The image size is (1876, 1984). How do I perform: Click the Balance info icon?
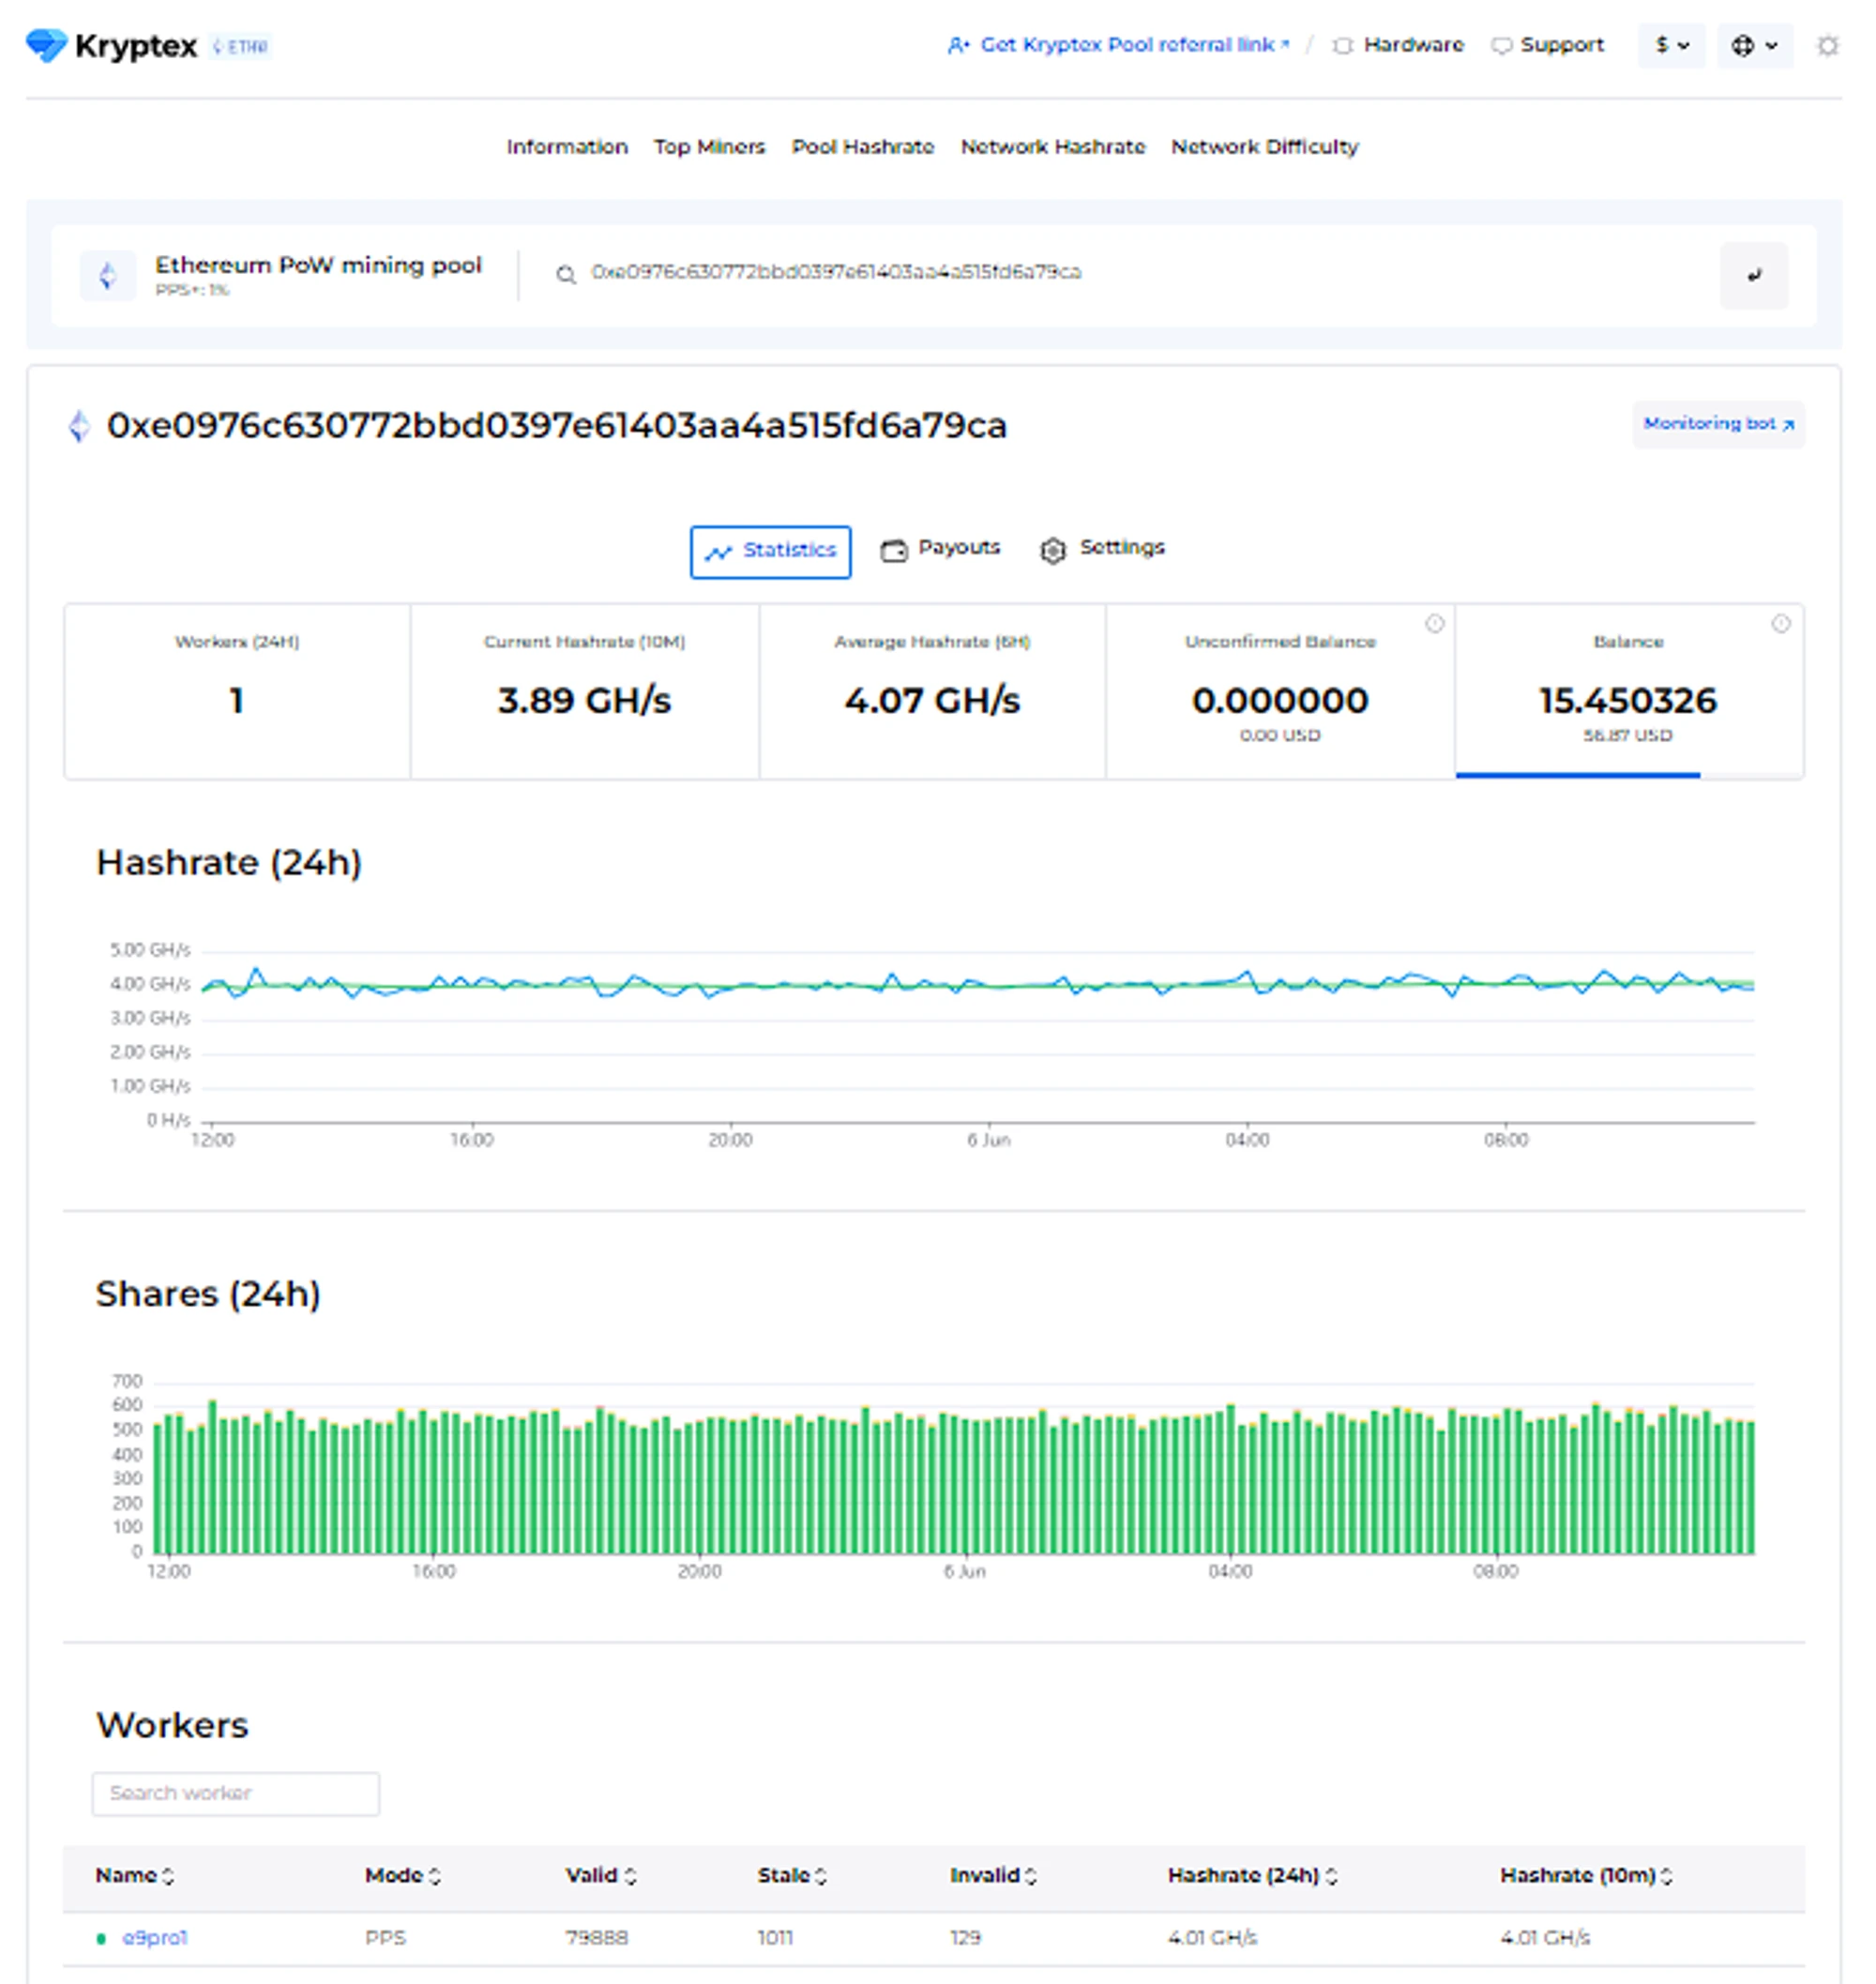[1781, 624]
